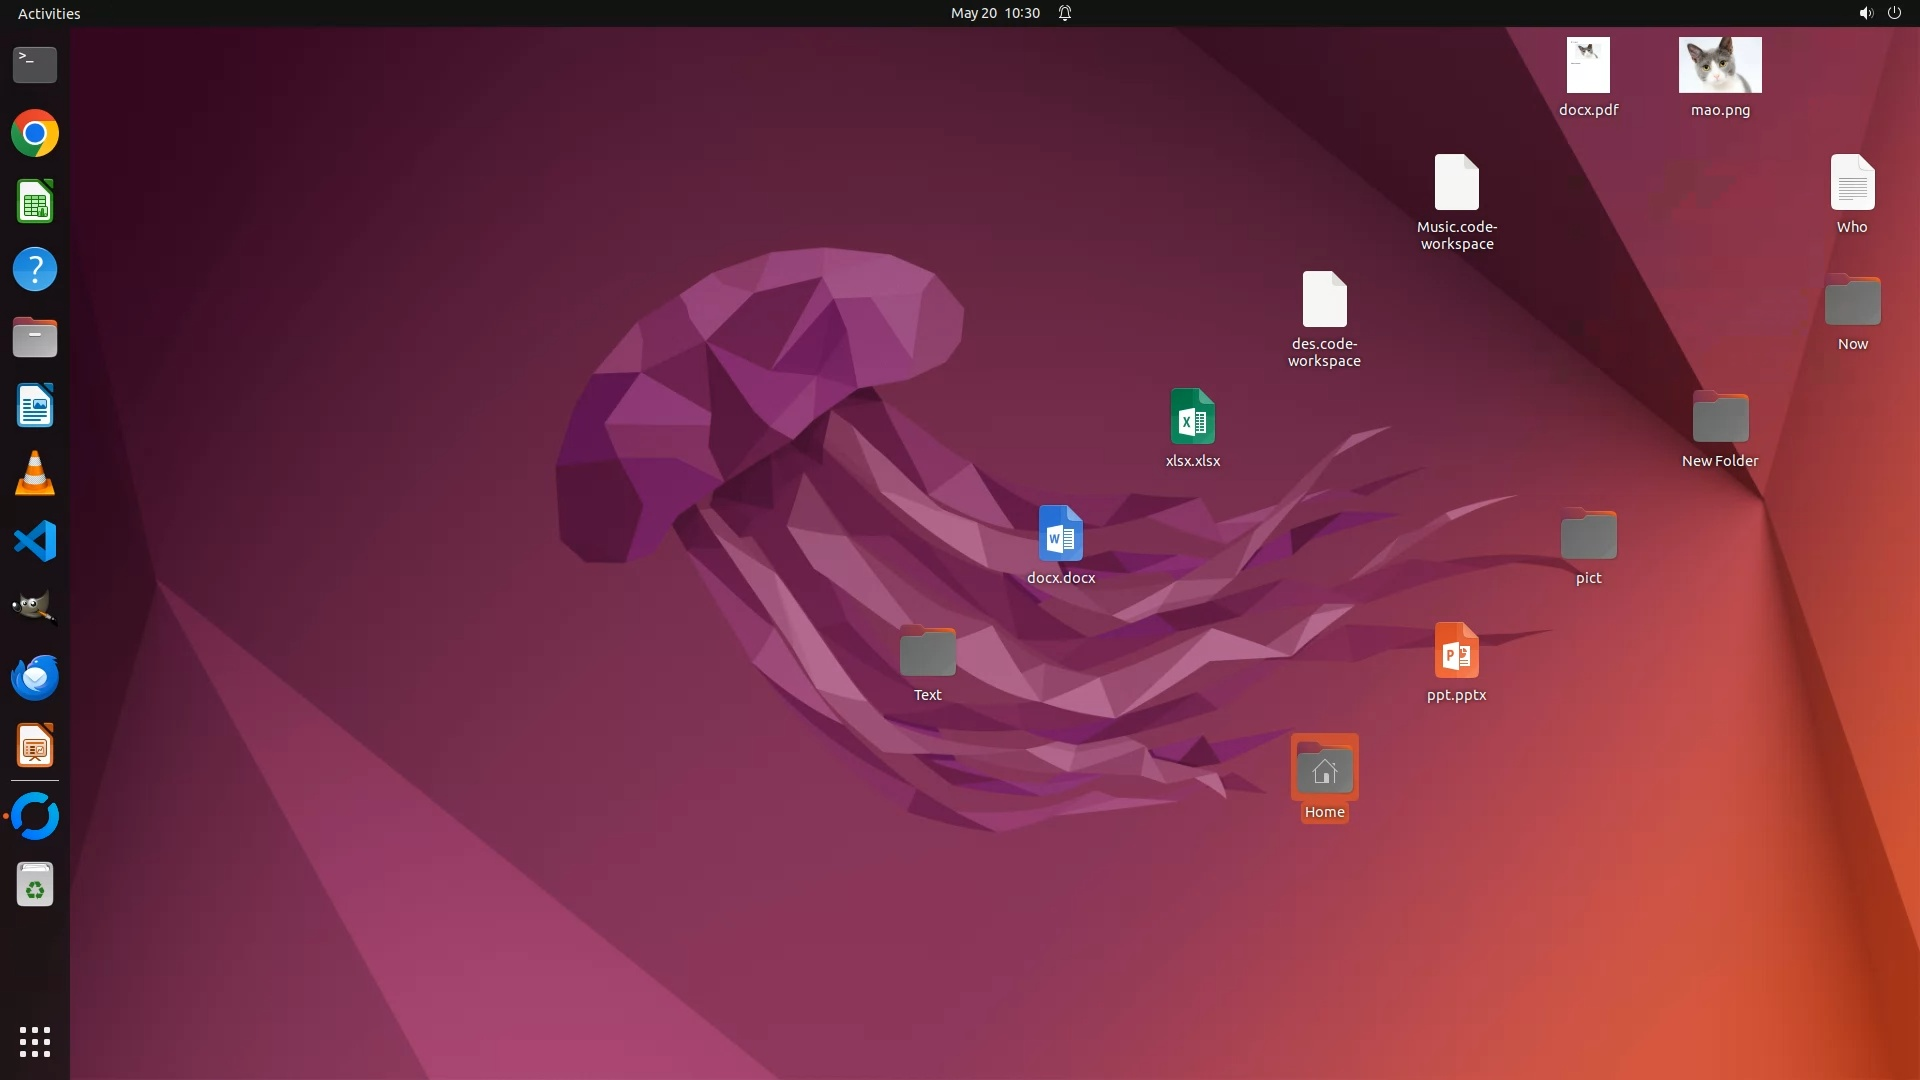Open the date and time calendar menu
Screen dimensions: 1920x1080
click(994, 13)
